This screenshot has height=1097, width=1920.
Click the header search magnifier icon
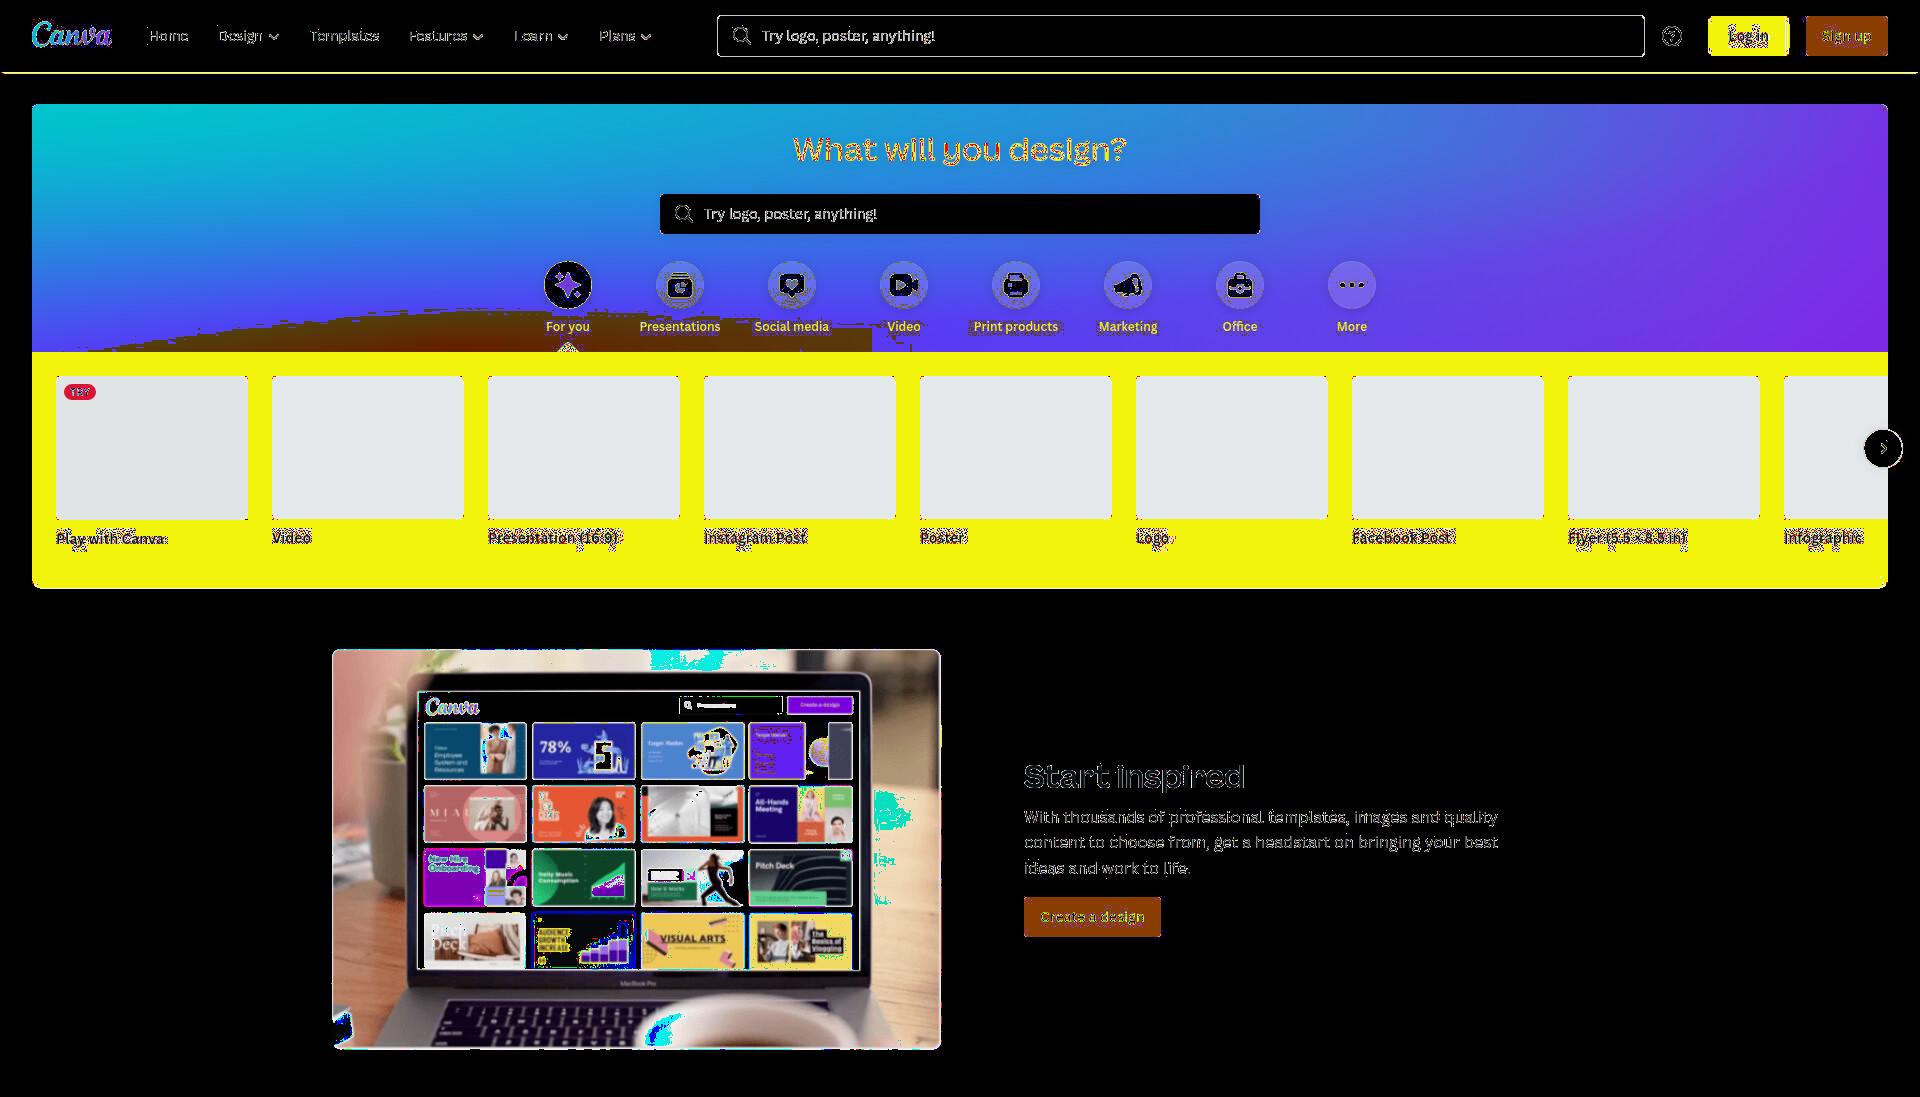coord(741,36)
